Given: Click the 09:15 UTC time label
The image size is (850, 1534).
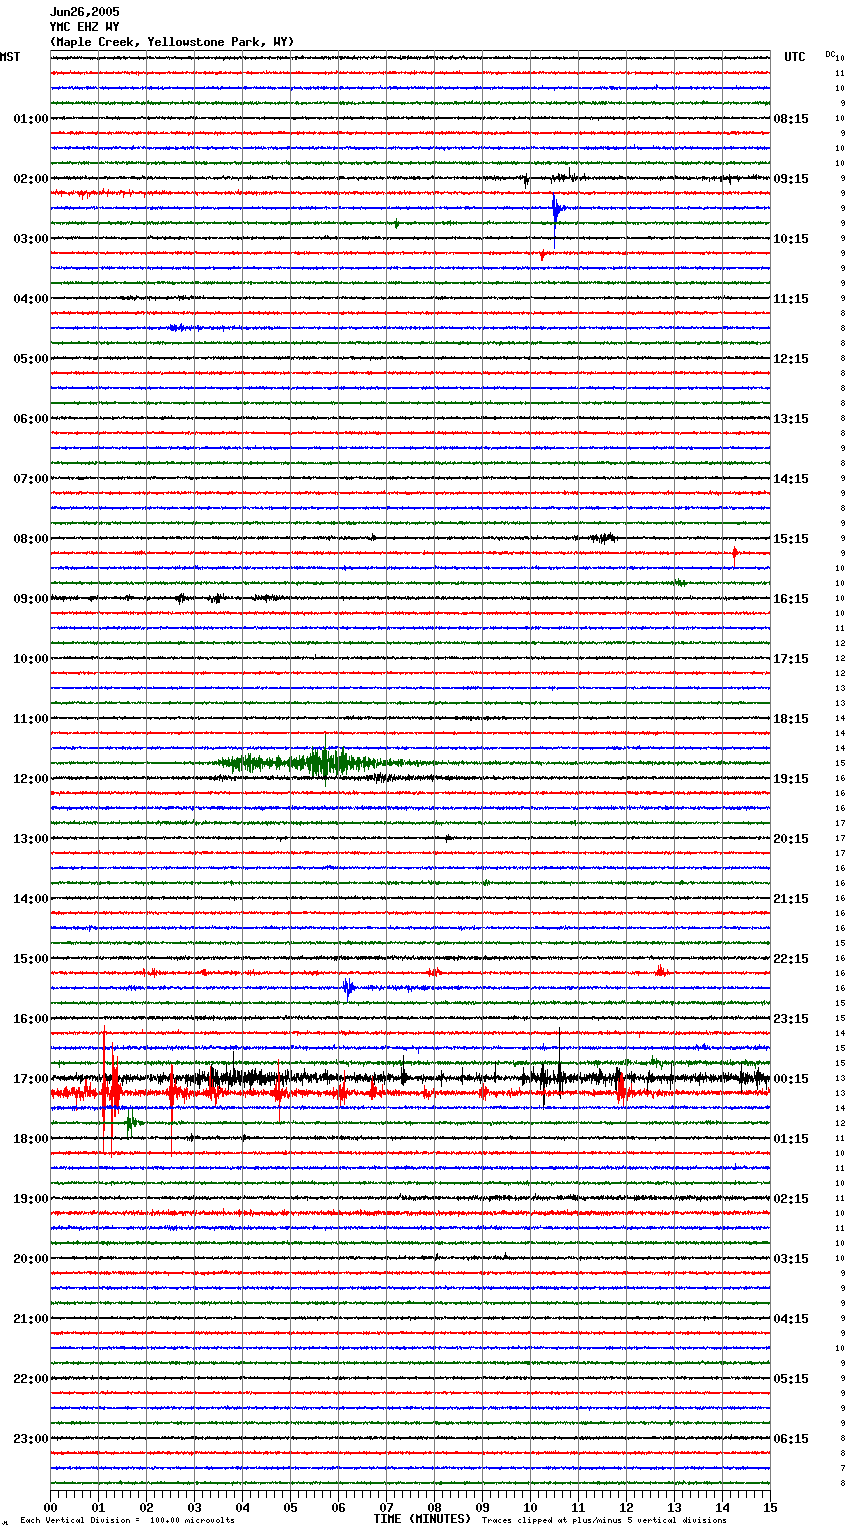Looking at the screenshot, I should click(791, 179).
